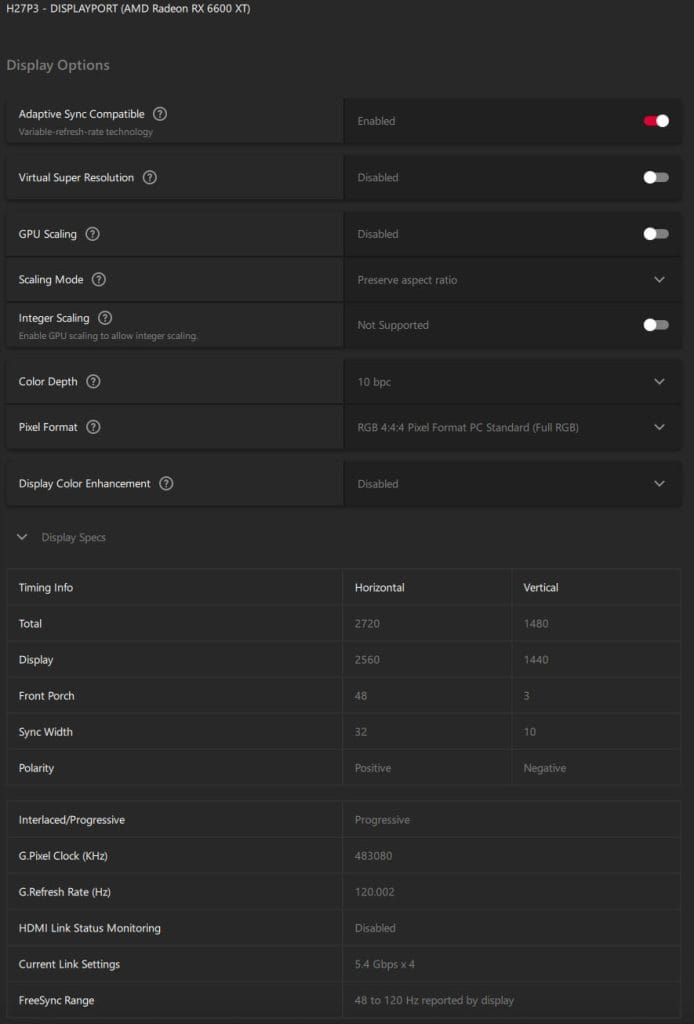Enable the Virtual Super Resolution switch

click(x=656, y=178)
